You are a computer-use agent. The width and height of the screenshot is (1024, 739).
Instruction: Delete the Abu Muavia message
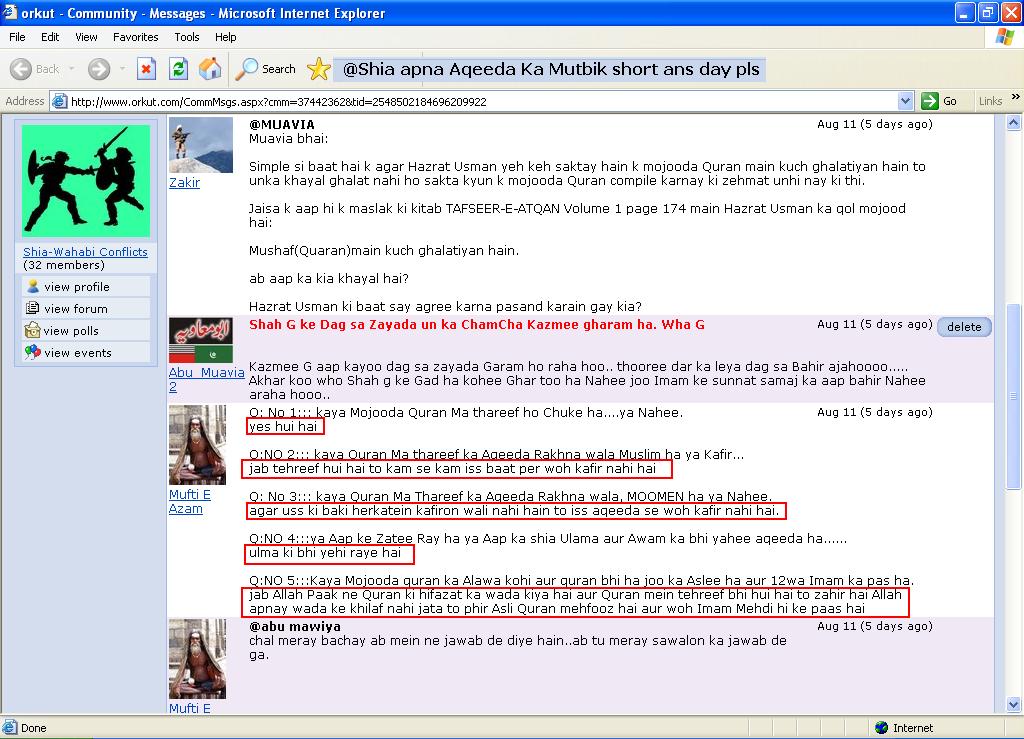pos(964,327)
